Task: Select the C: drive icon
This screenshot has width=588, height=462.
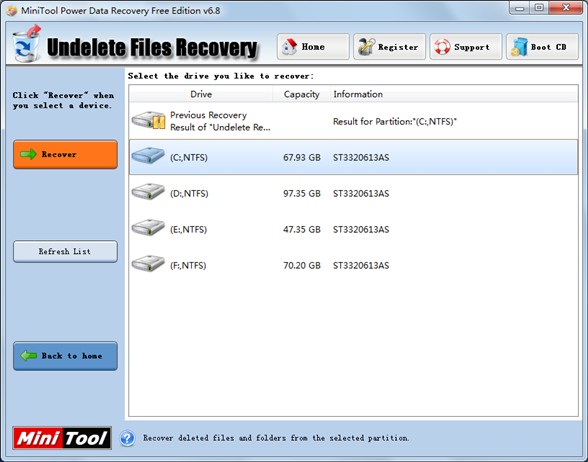Action: (x=148, y=155)
